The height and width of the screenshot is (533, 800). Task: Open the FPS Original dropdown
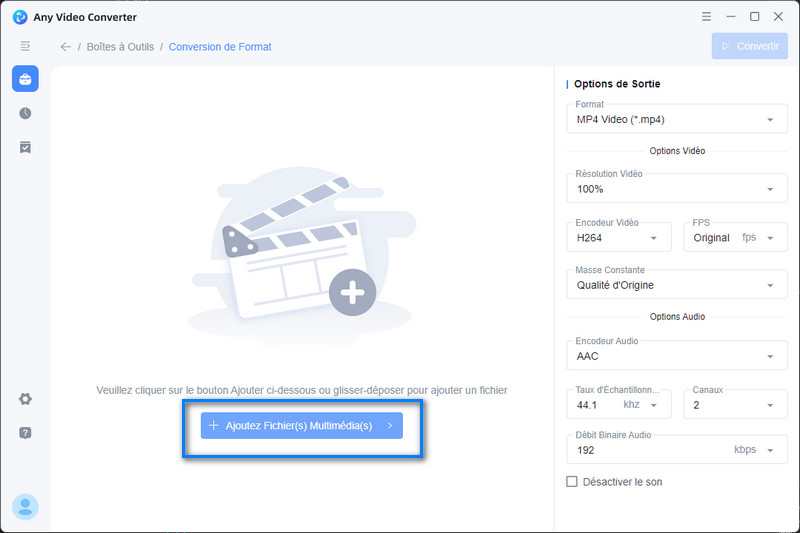click(x=735, y=238)
